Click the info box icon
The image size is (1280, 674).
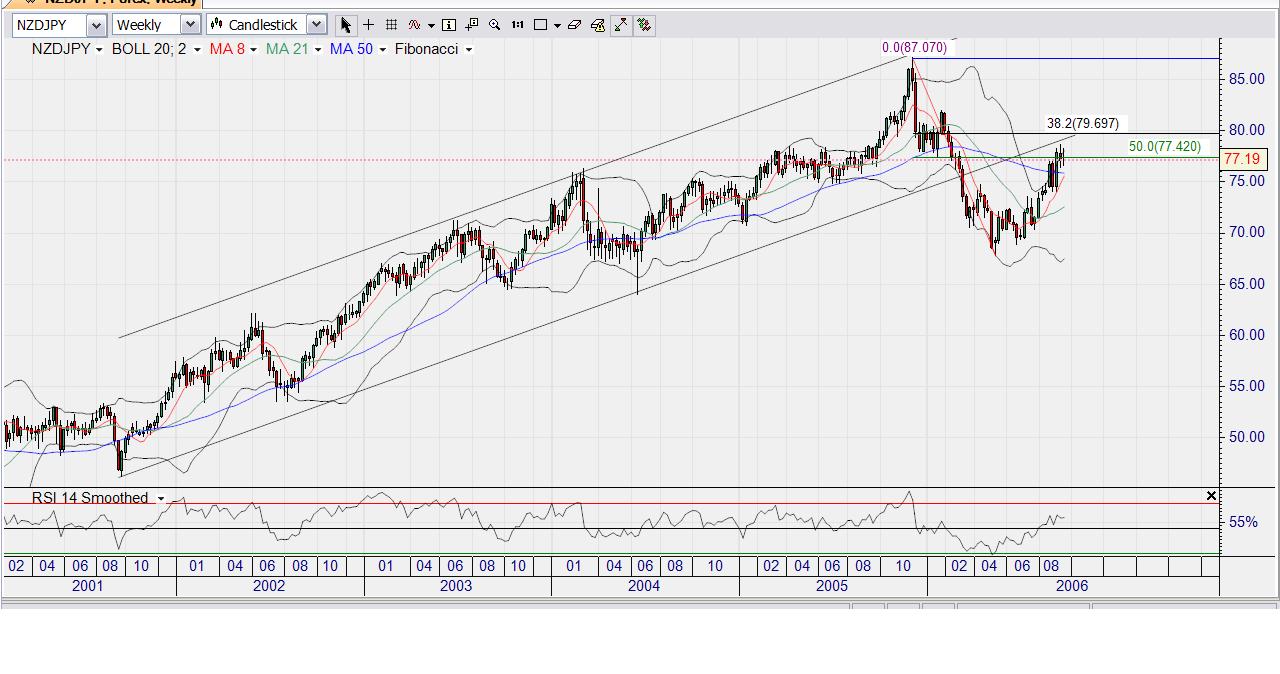click(x=449, y=25)
